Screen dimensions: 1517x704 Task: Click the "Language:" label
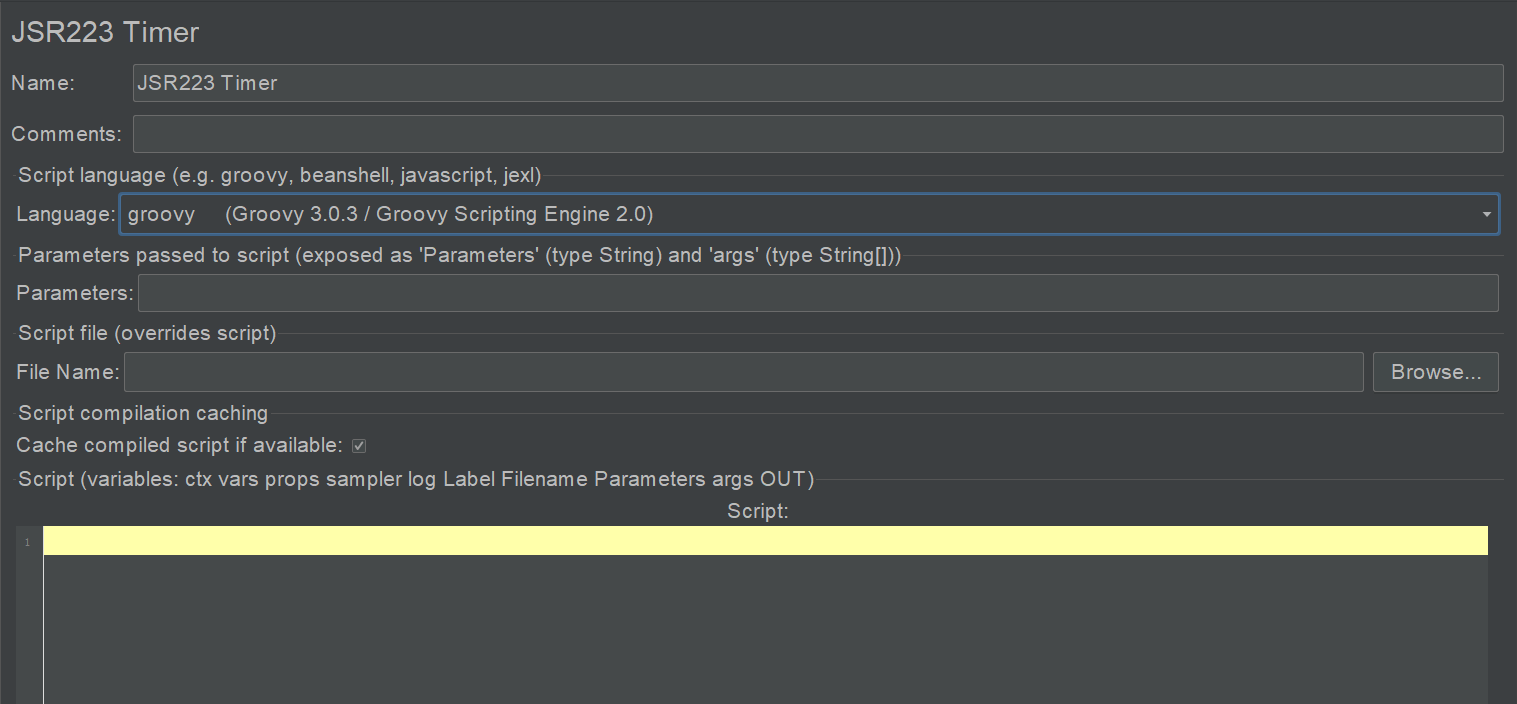coord(66,214)
